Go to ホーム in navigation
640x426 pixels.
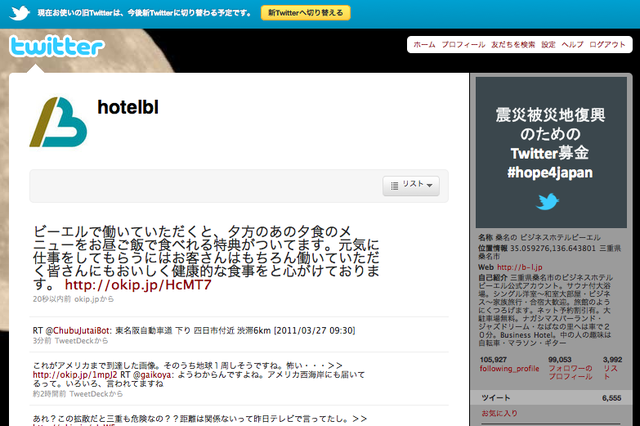(x=424, y=44)
